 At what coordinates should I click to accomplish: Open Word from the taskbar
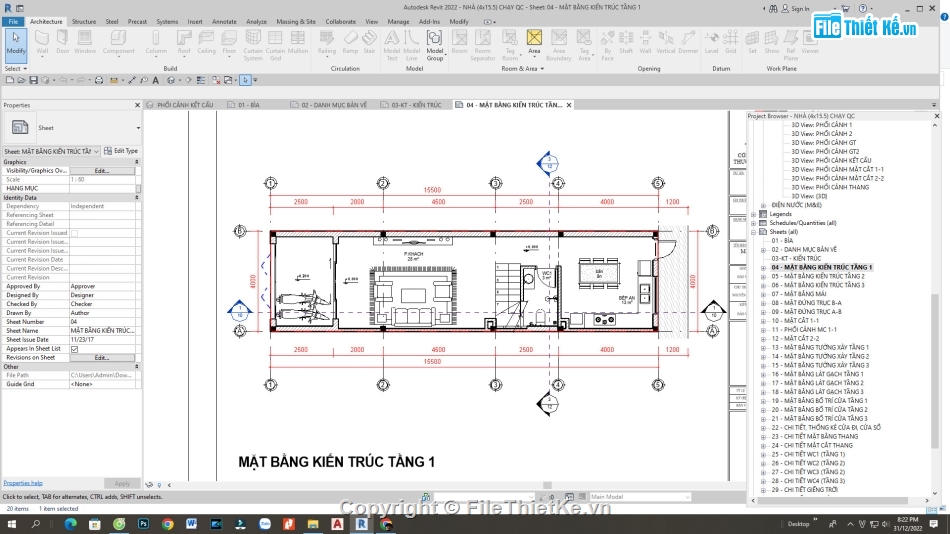192,524
